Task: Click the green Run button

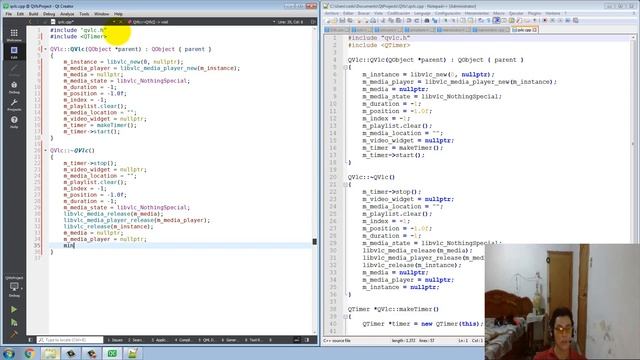Action: pos(14,309)
